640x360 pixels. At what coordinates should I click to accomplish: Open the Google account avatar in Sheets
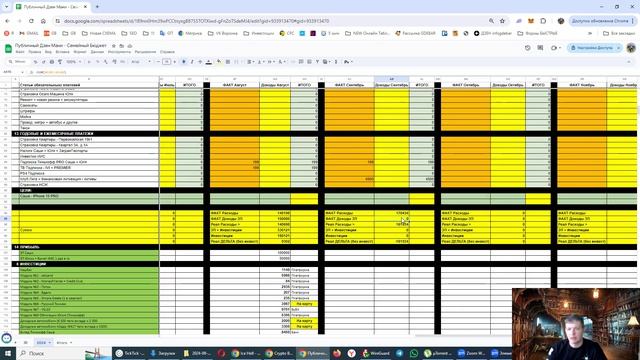tap(631, 48)
